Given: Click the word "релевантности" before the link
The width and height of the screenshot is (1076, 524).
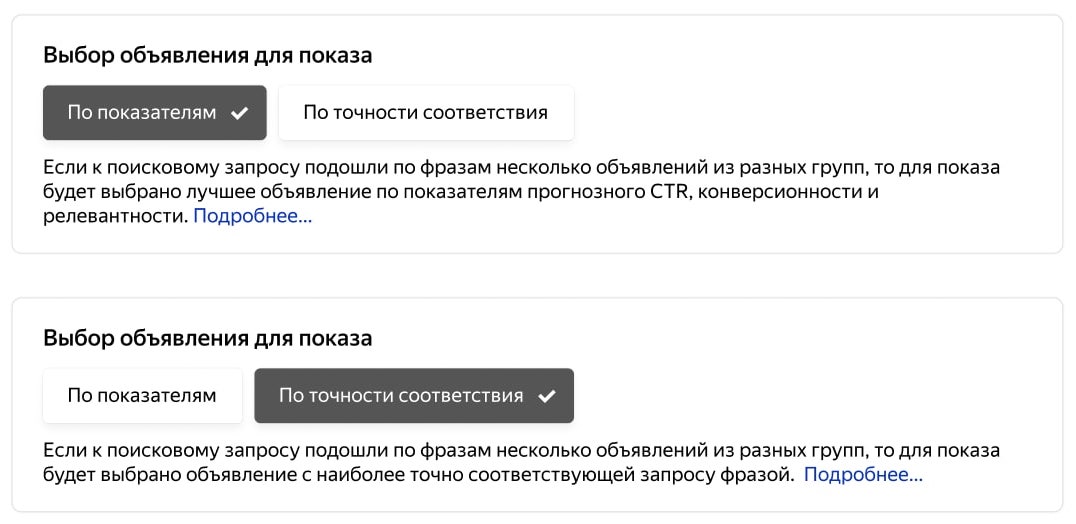Looking at the screenshot, I should [115, 216].
